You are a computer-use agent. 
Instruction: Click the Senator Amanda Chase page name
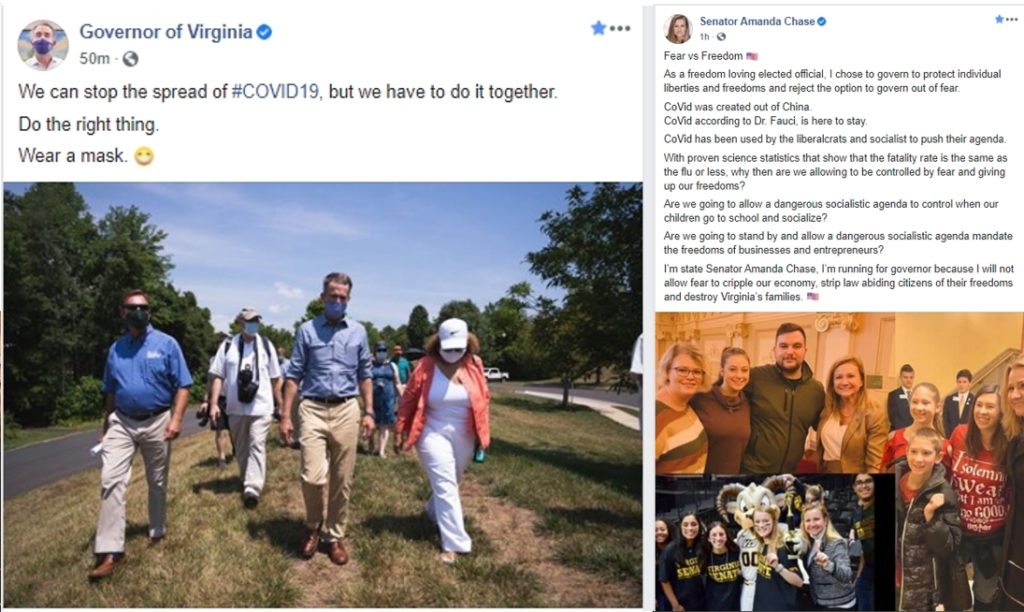(x=757, y=21)
